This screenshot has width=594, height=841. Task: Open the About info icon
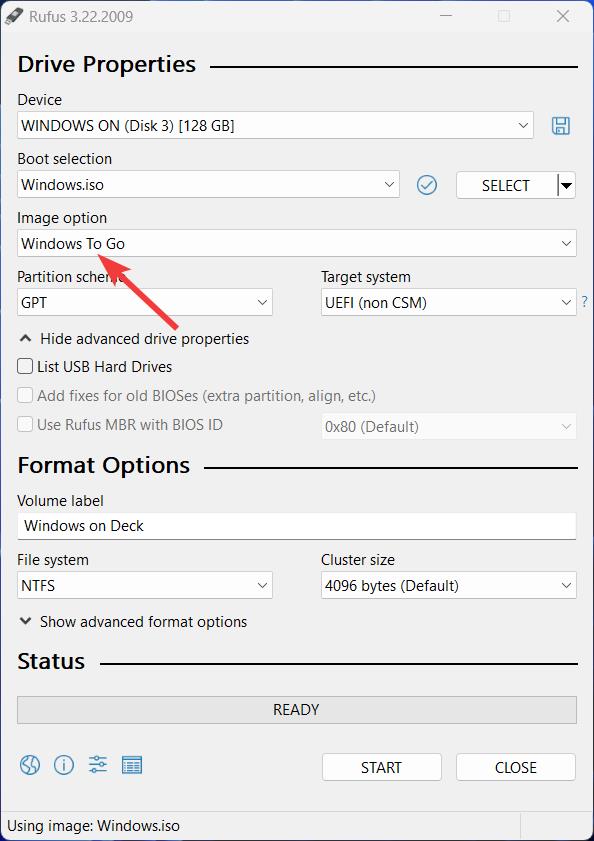tap(64, 764)
